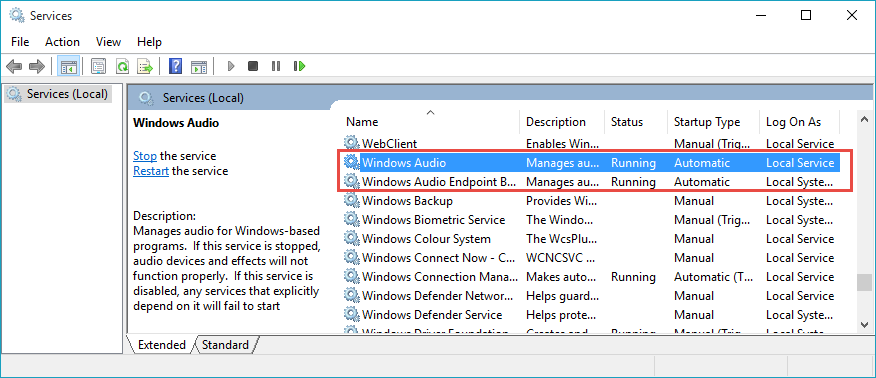Maximize the Services window
The height and width of the screenshot is (378, 876).
coord(806,16)
